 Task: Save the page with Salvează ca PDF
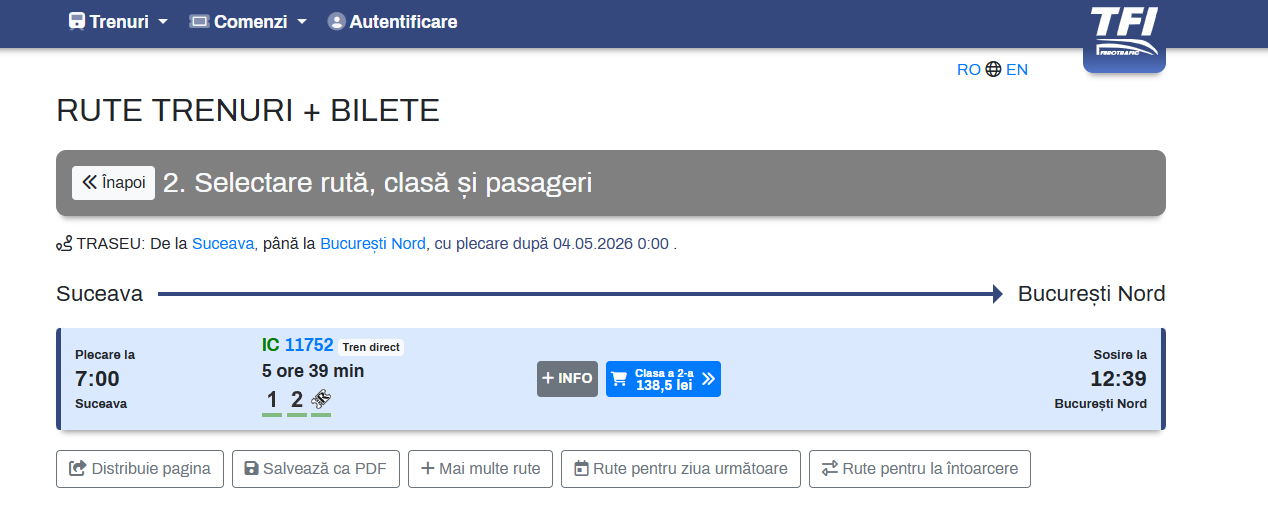click(316, 469)
